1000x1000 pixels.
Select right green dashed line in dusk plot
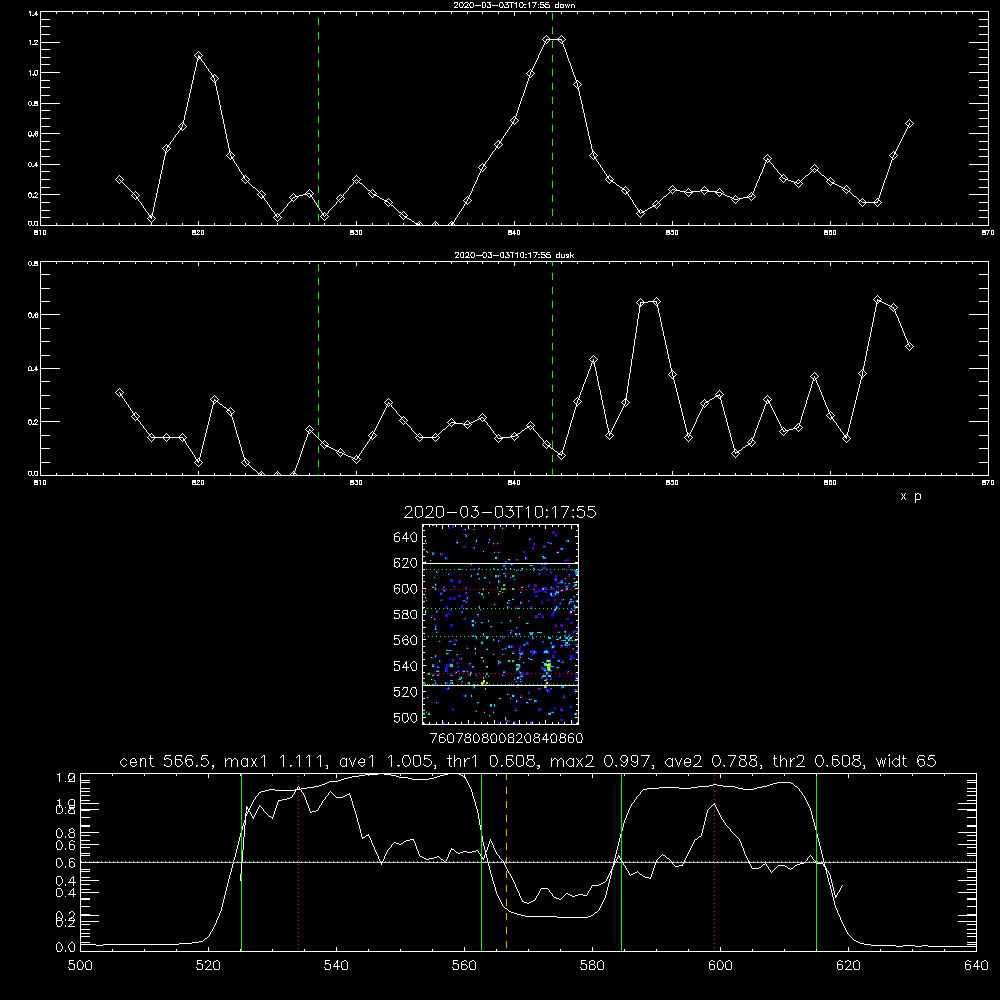(552, 368)
